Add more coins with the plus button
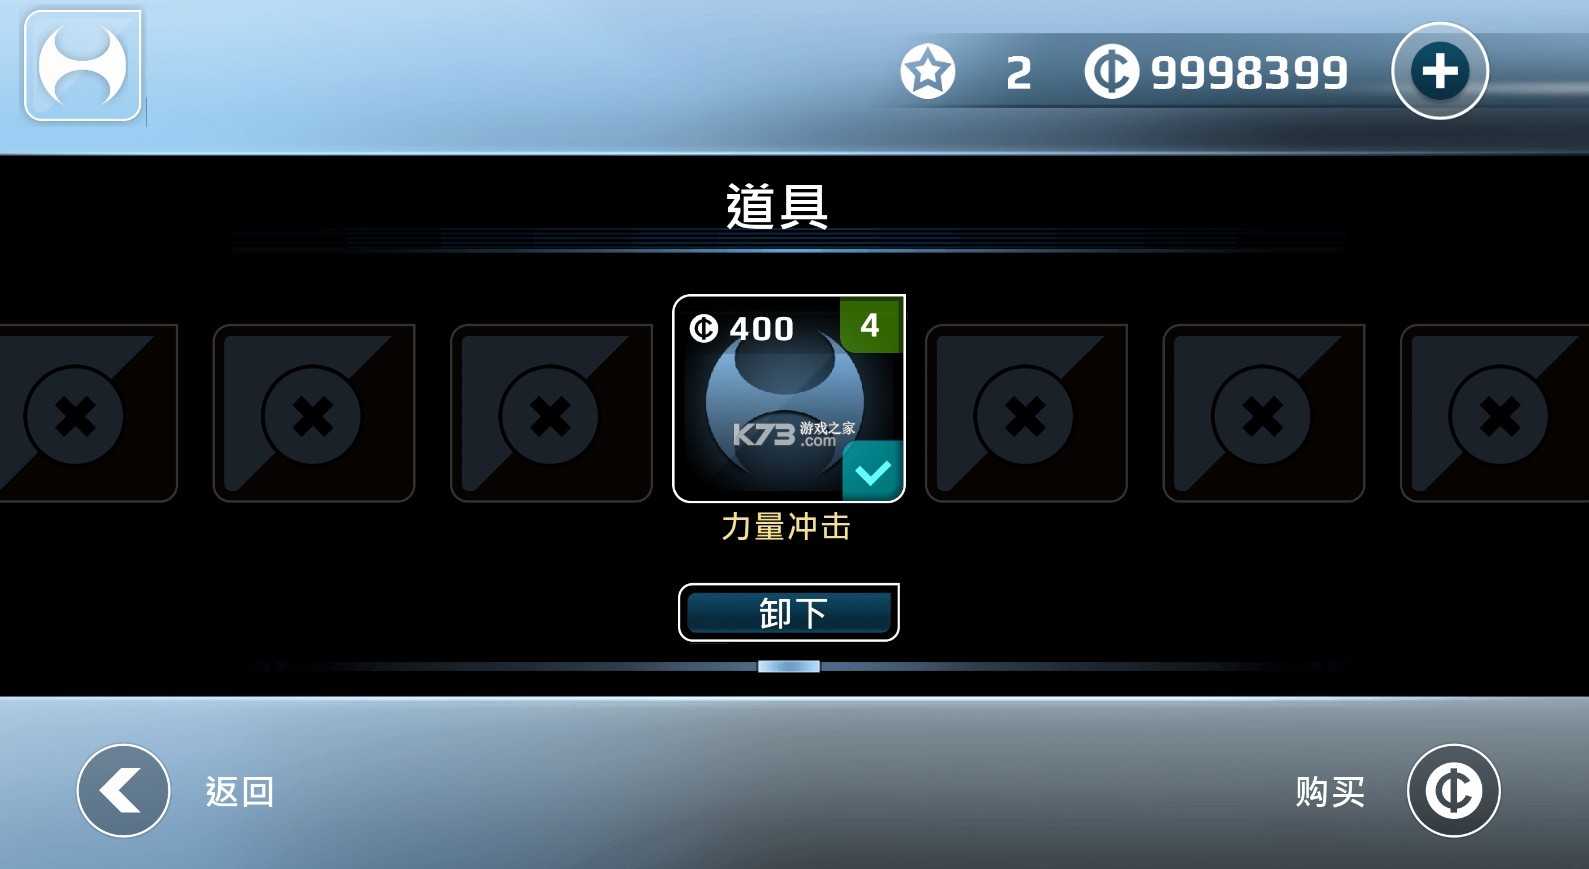This screenshot has height=869, width=1589. pyautogui.click(x=1440, y=71)
